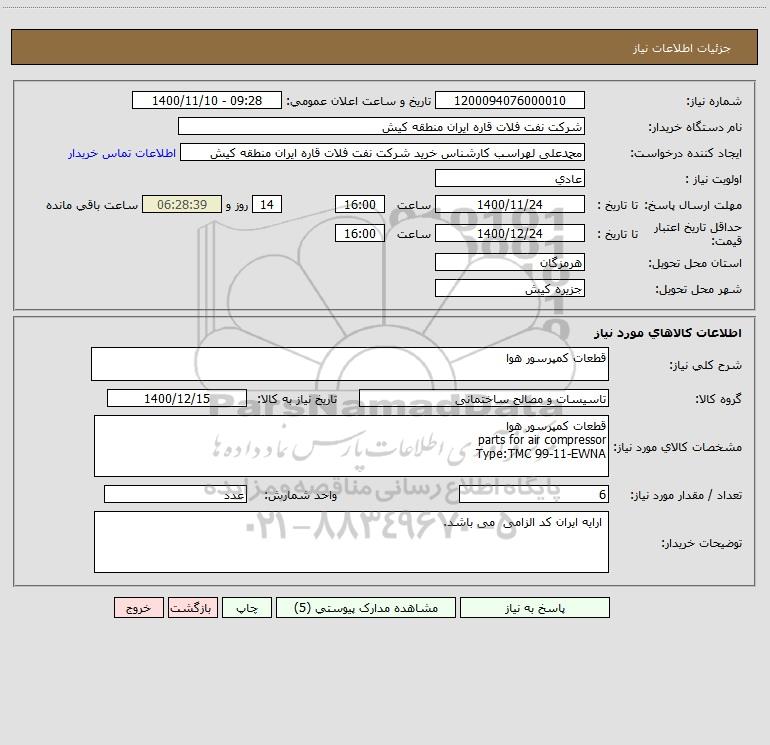Click label ساعت باقی مانده
The width and height of the screenshot is (770, 745).
[92, 205]
